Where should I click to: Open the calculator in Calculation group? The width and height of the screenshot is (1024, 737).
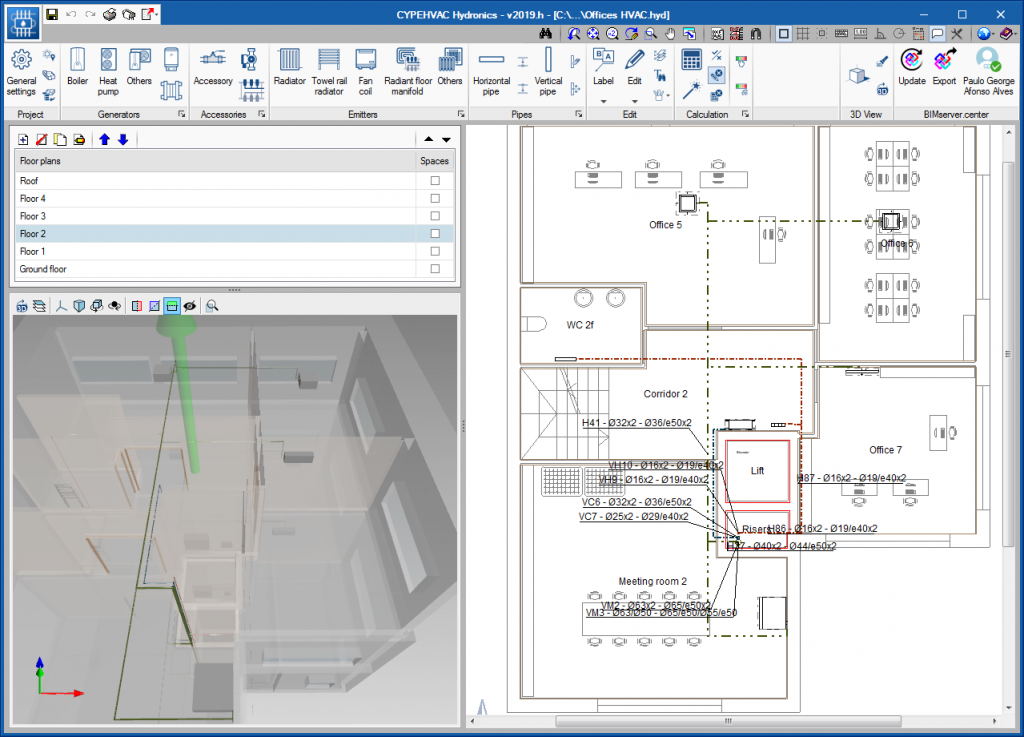[691, 59]
